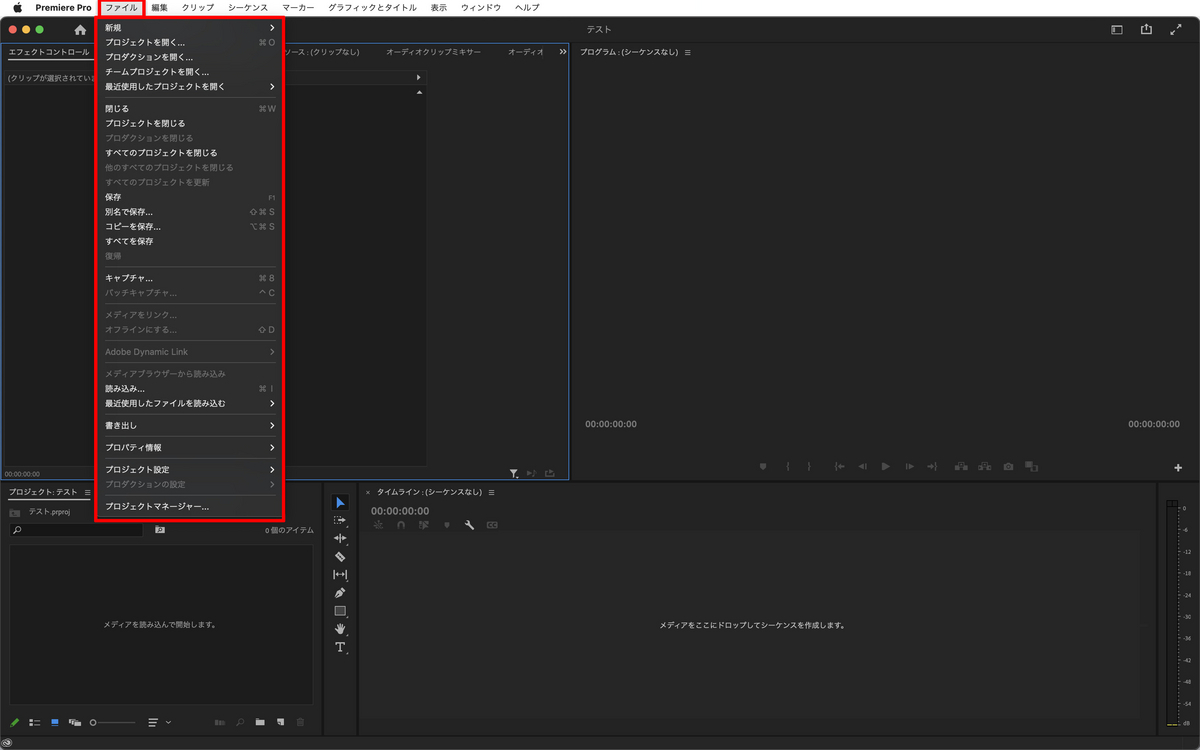Image resolution: width=1200 pixels, height=750 pixels.
Task: Select the Razor tool
Action: (x=340, y=556)
